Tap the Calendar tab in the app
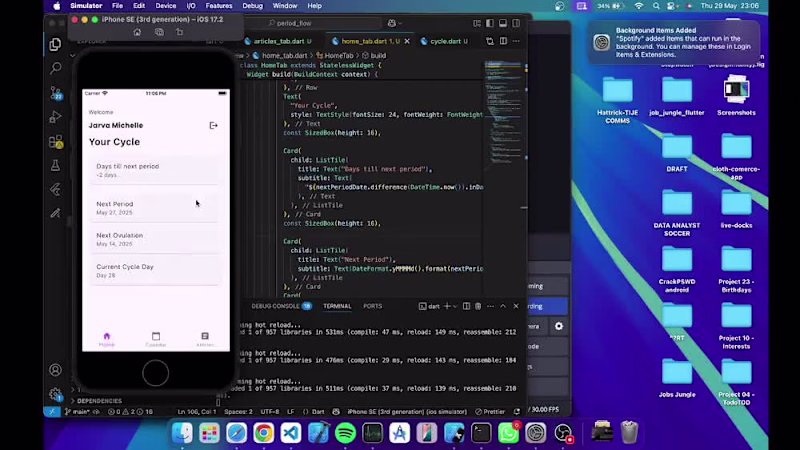The image size is (800, 450). [156, 339]
